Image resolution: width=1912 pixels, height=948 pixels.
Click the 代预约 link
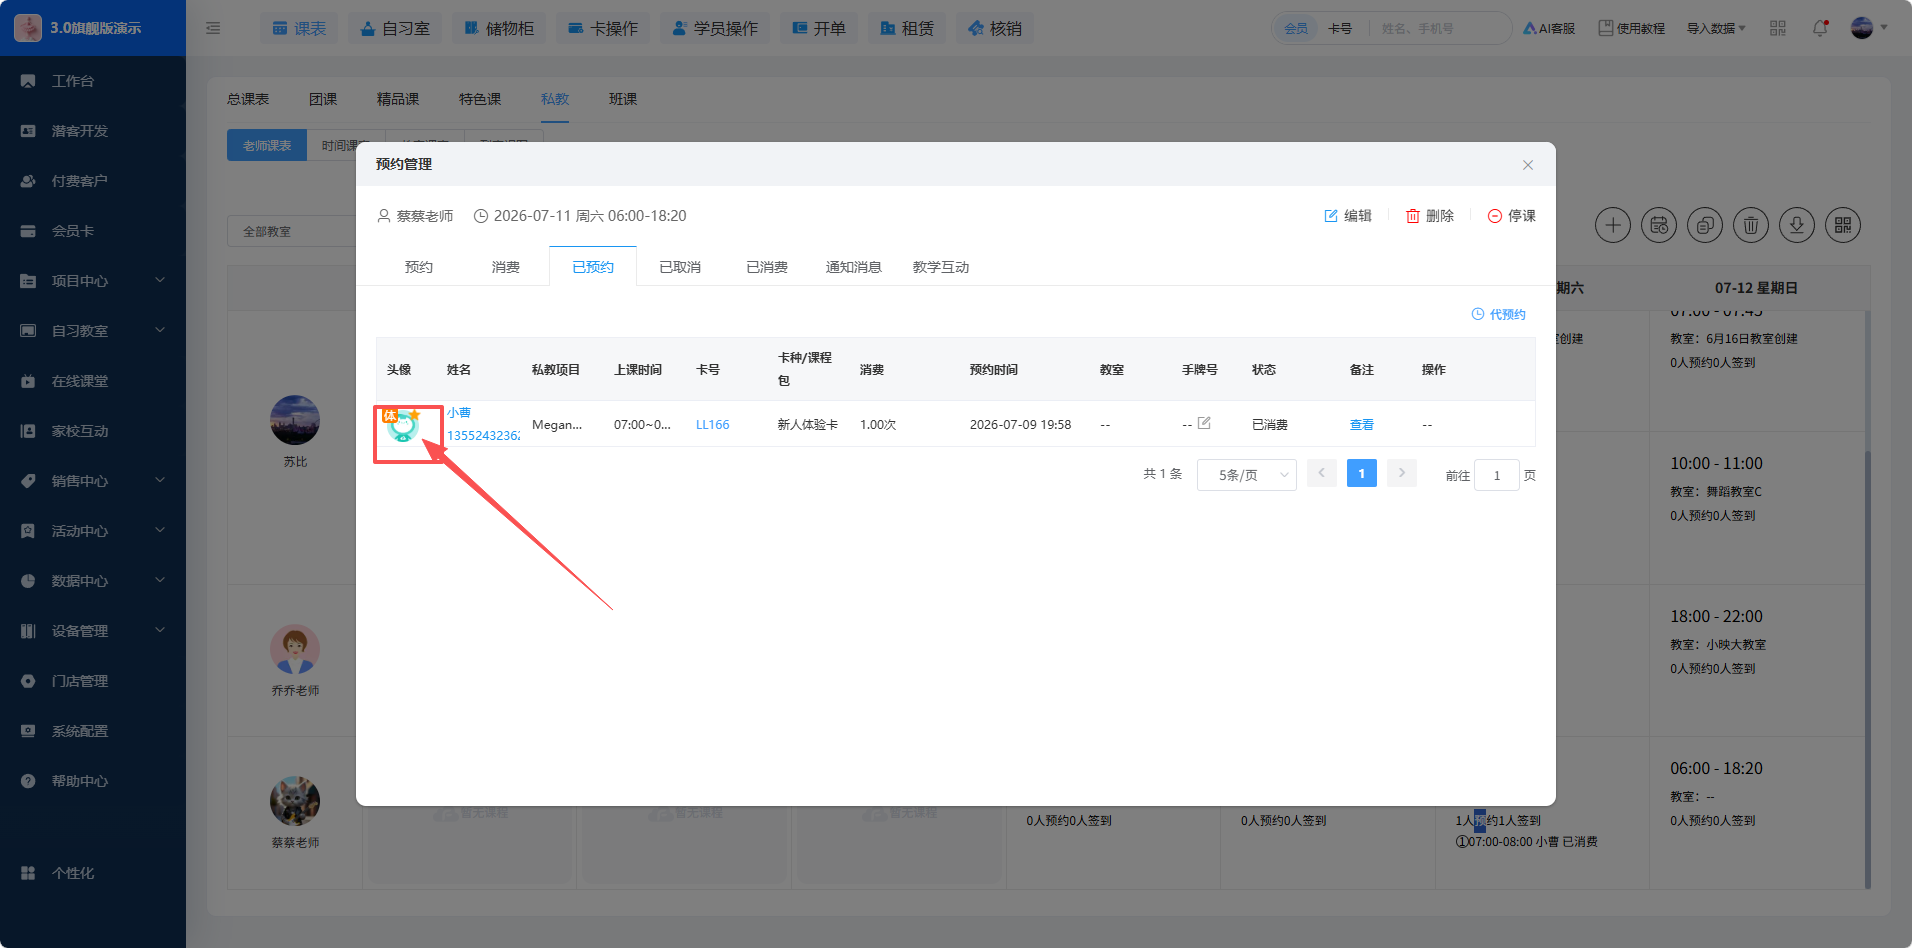click(1498, 314)
